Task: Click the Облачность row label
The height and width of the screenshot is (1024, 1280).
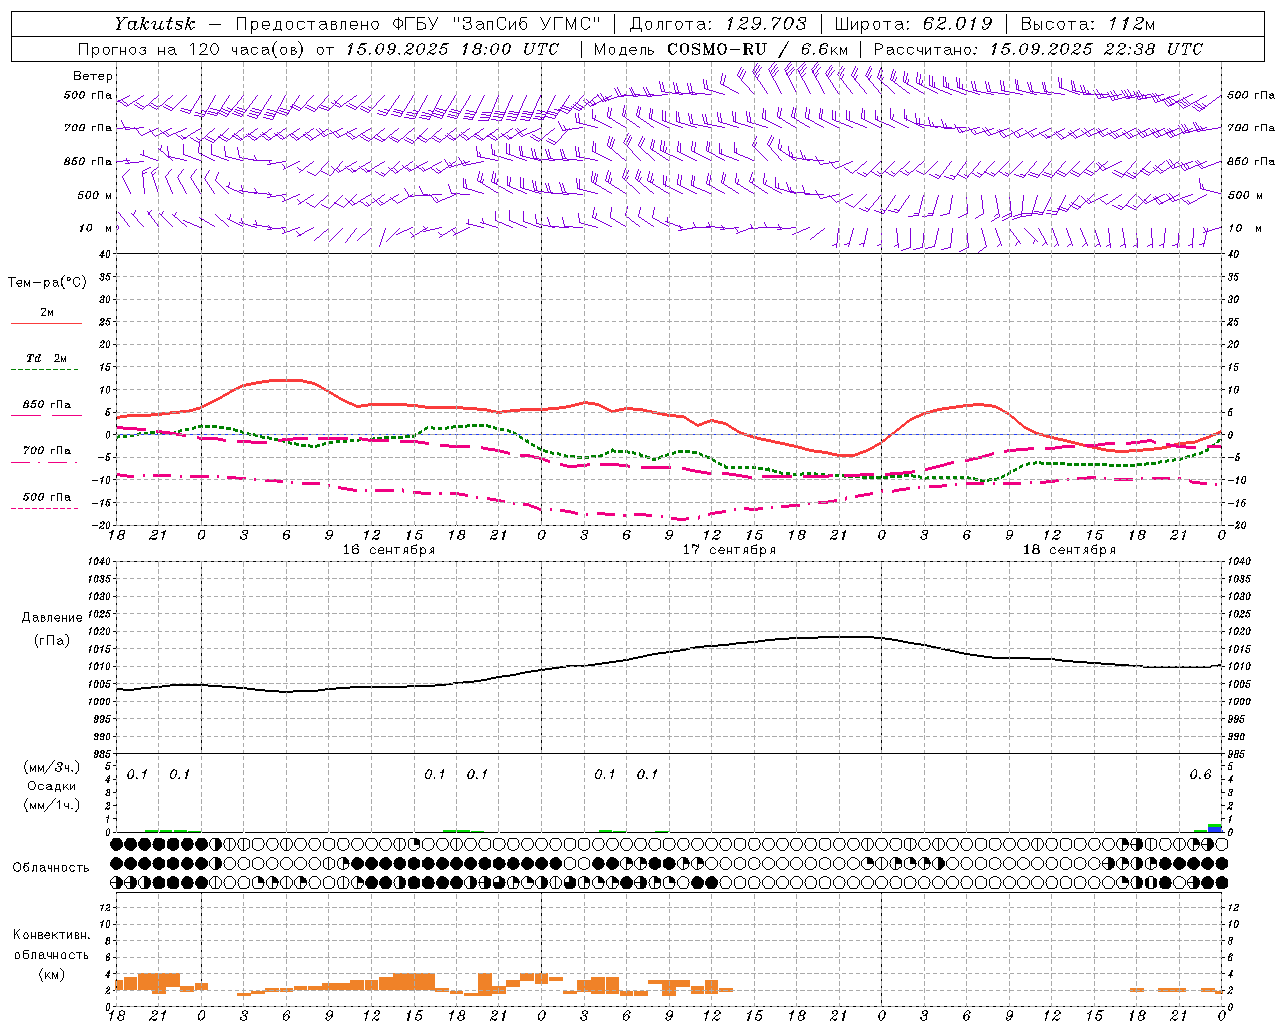Action: (x=51, y=868)
